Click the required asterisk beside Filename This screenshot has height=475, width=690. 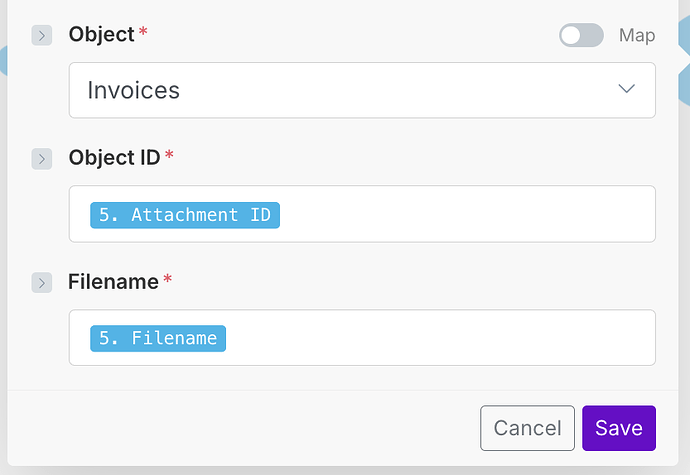(x=167, y=280)
